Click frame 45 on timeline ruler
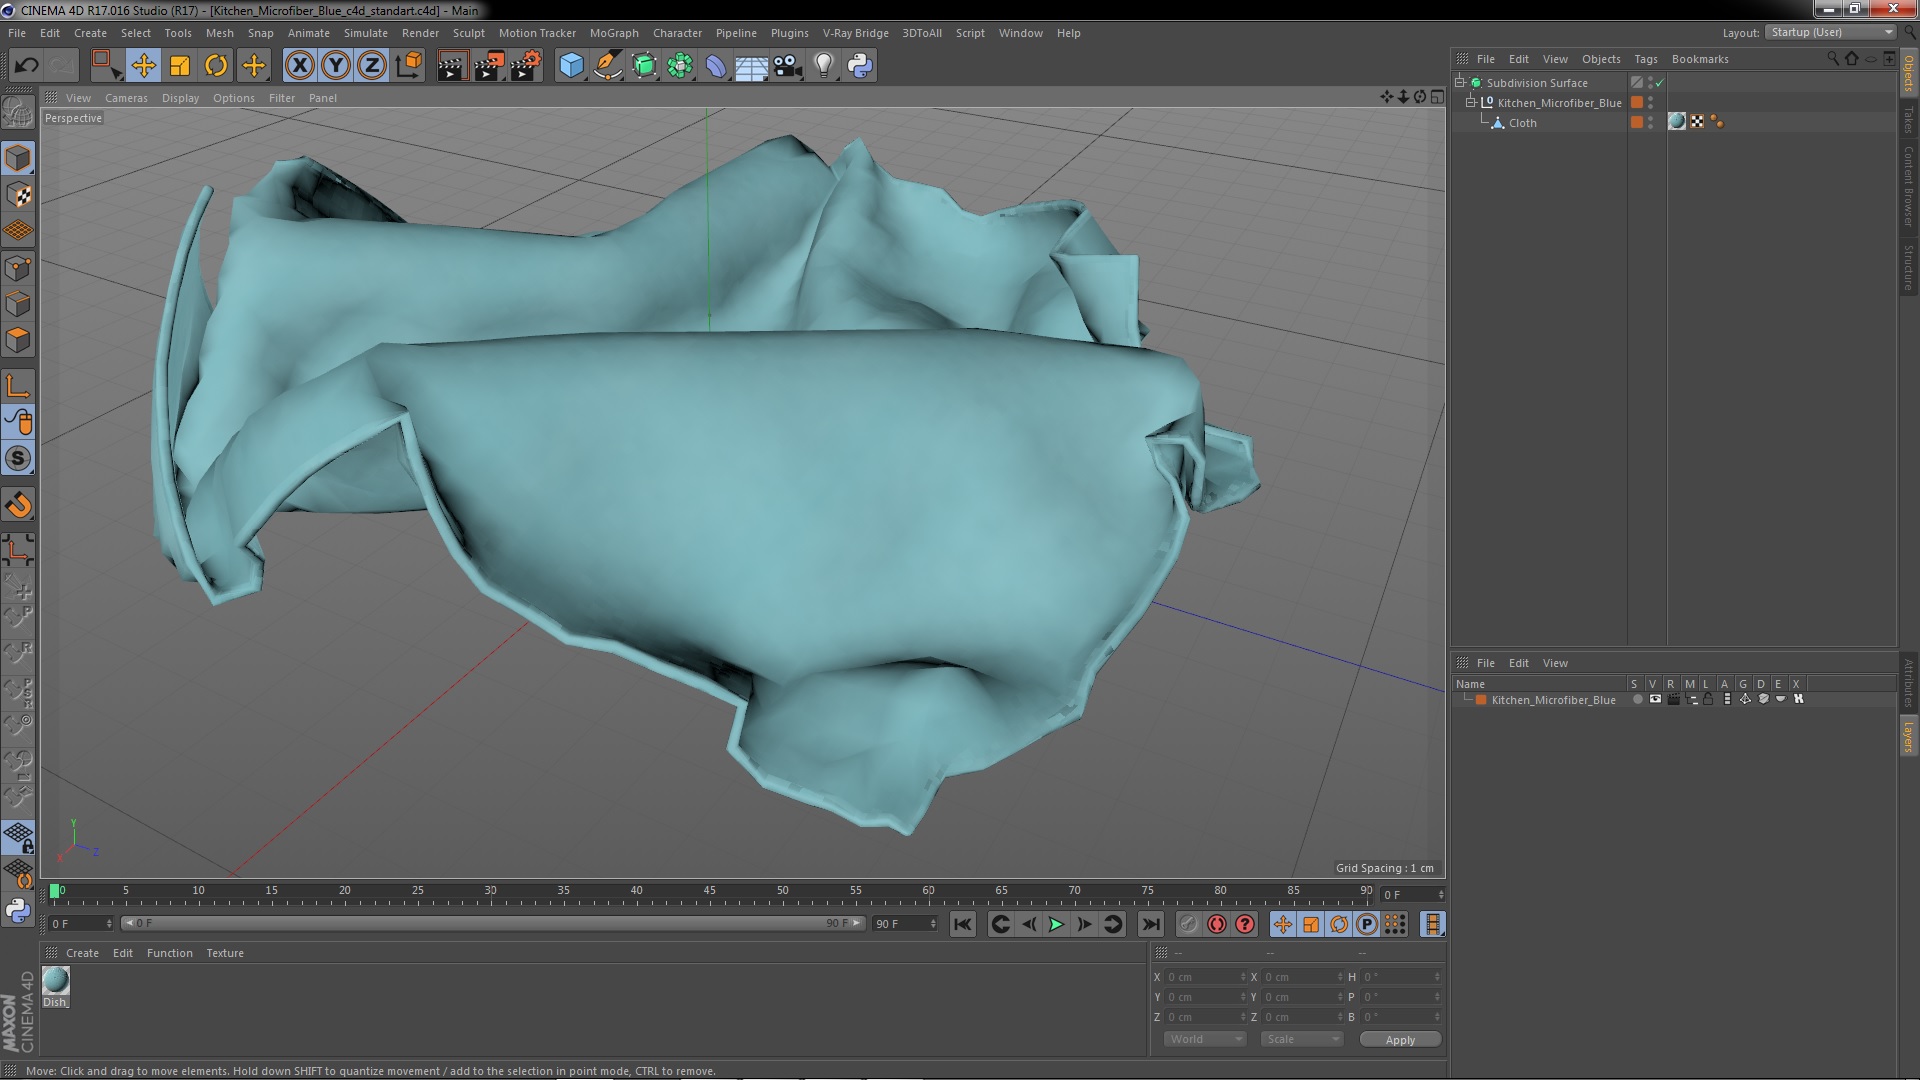 (709, 891)
